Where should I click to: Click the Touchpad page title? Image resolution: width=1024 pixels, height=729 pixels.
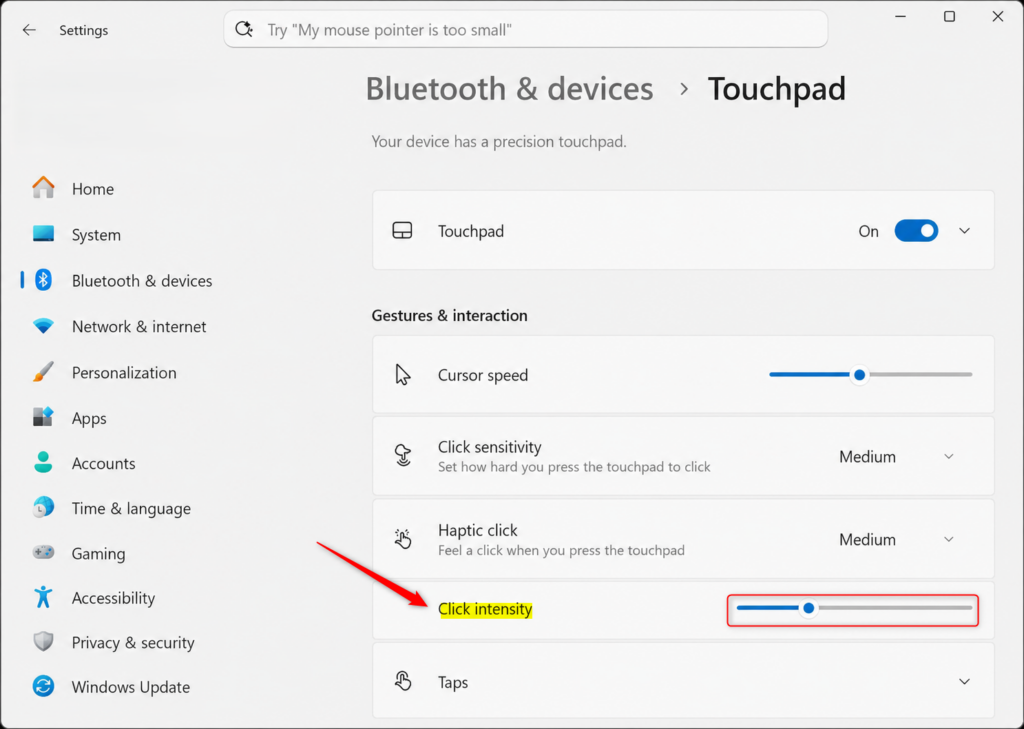[776, 88]
